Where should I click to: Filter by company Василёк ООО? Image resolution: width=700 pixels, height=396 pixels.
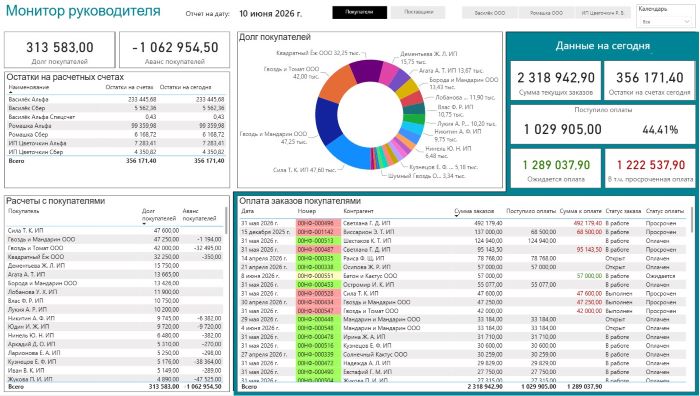490,13
